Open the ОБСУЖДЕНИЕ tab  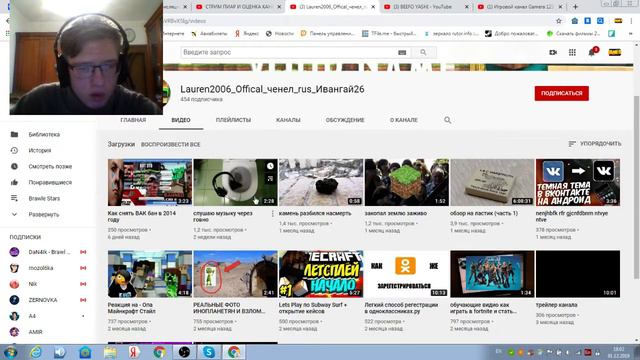[x=345, y=120]
